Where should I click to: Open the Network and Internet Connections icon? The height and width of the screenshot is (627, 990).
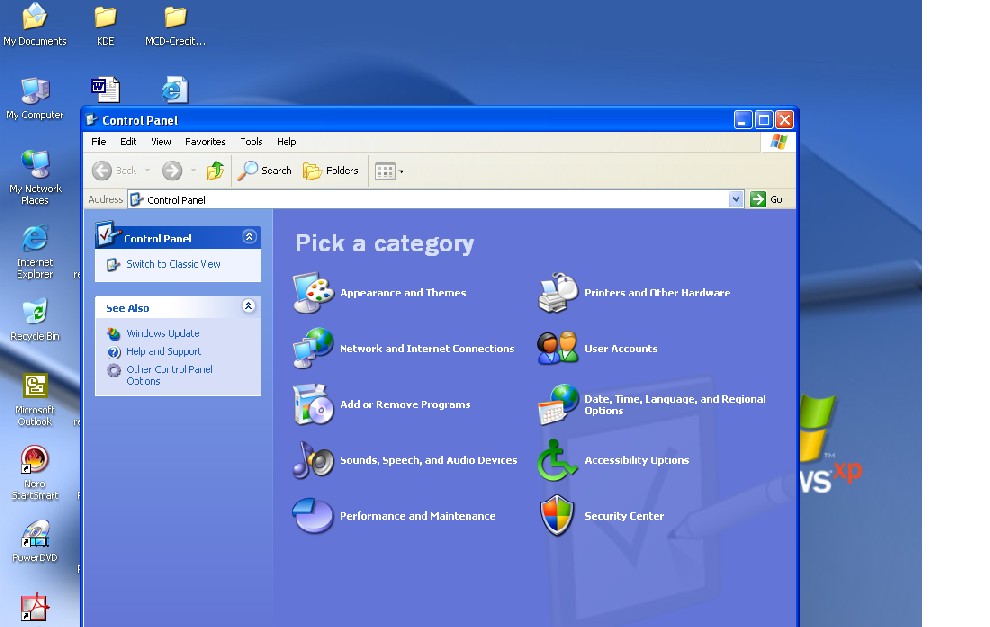pos(313,348)
